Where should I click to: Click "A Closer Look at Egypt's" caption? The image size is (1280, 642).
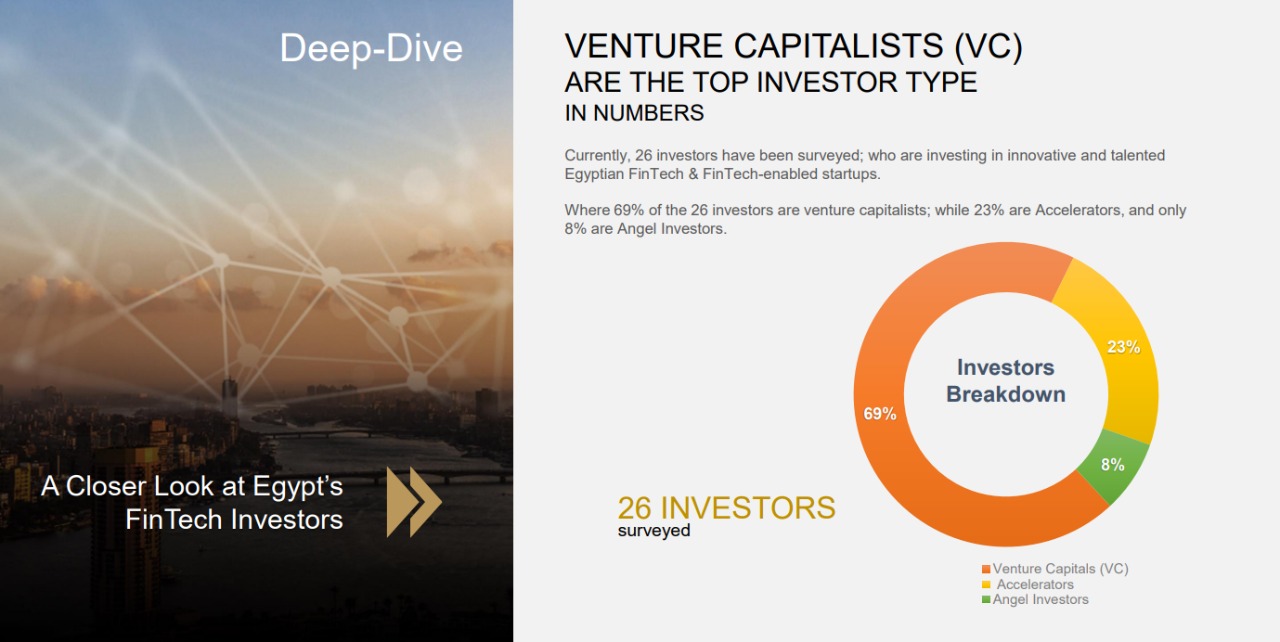(192, 487)
